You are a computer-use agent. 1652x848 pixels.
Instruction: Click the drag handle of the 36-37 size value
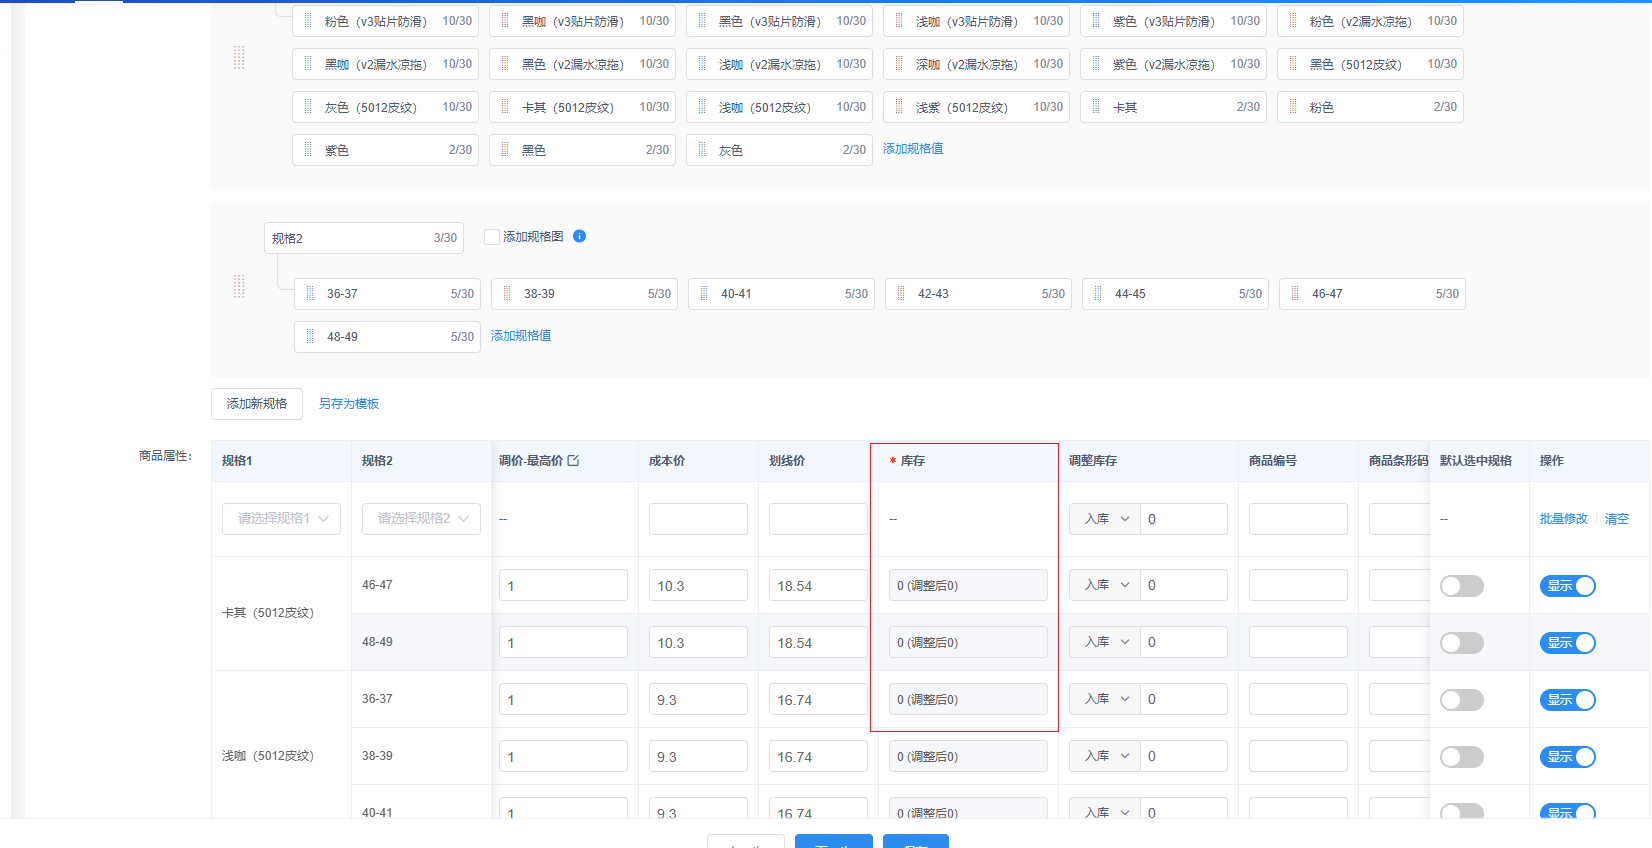pyautogui.click(x=309, y=294)
